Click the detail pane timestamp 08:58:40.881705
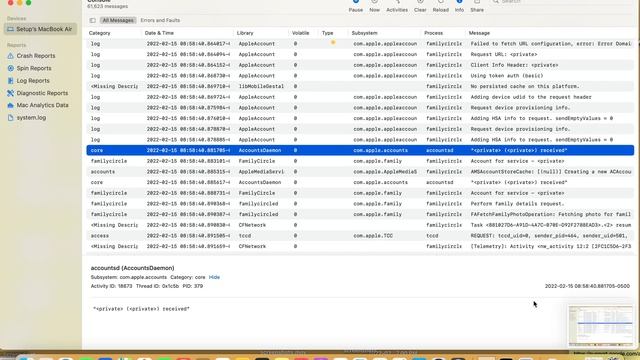Viewport: 640px width, 360px height. [x=587, y=286]
